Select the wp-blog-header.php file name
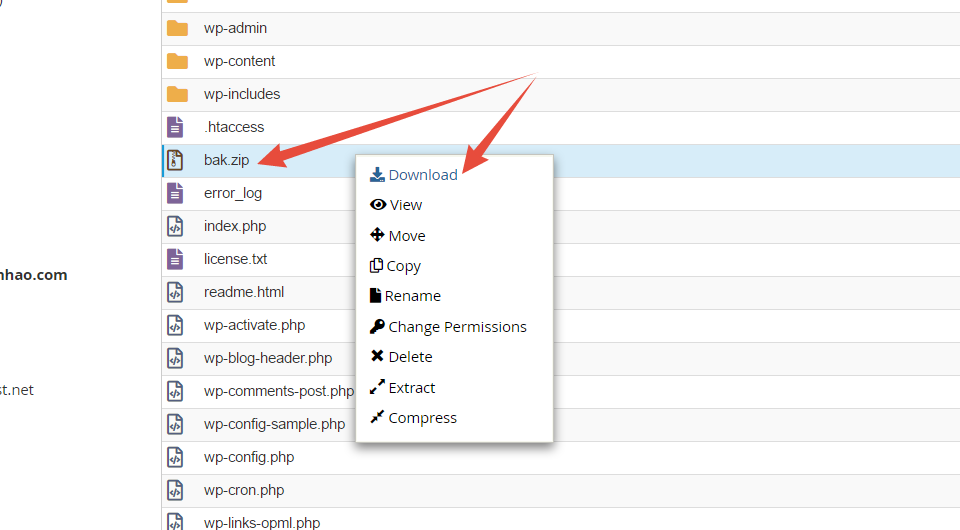 click(x=268, y=359)
